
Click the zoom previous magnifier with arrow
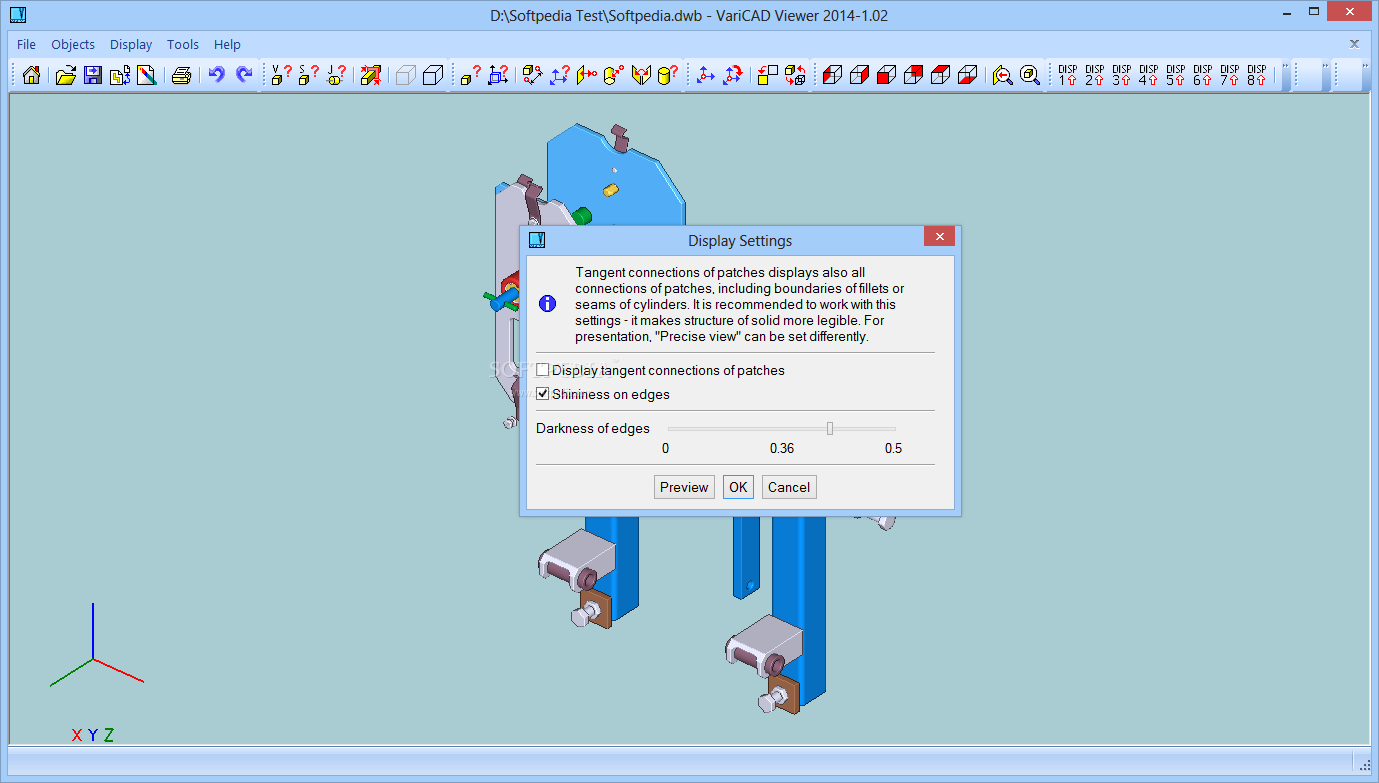click(1003, 75)
